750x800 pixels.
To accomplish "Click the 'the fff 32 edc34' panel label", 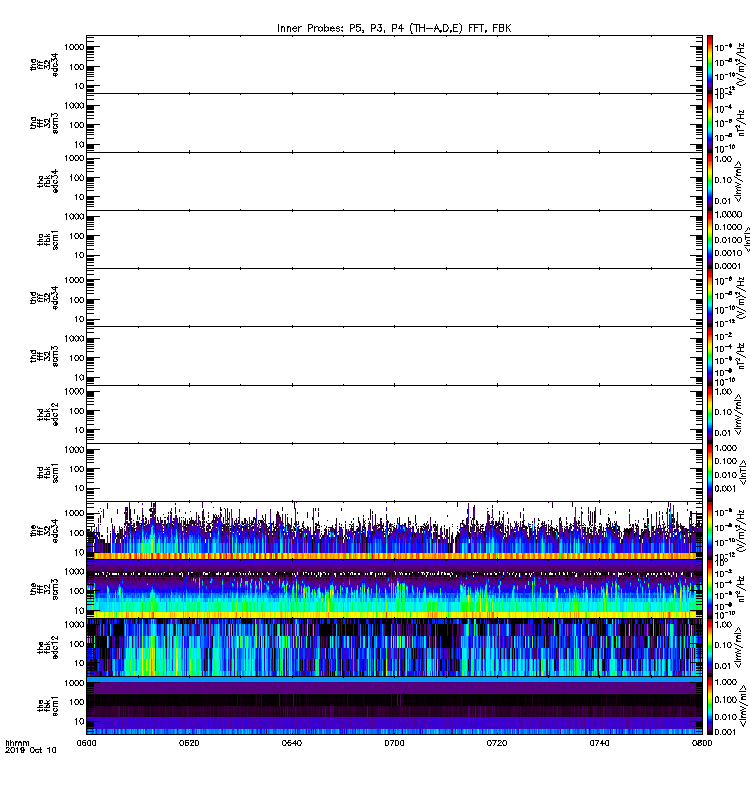I will coord(44,531).
